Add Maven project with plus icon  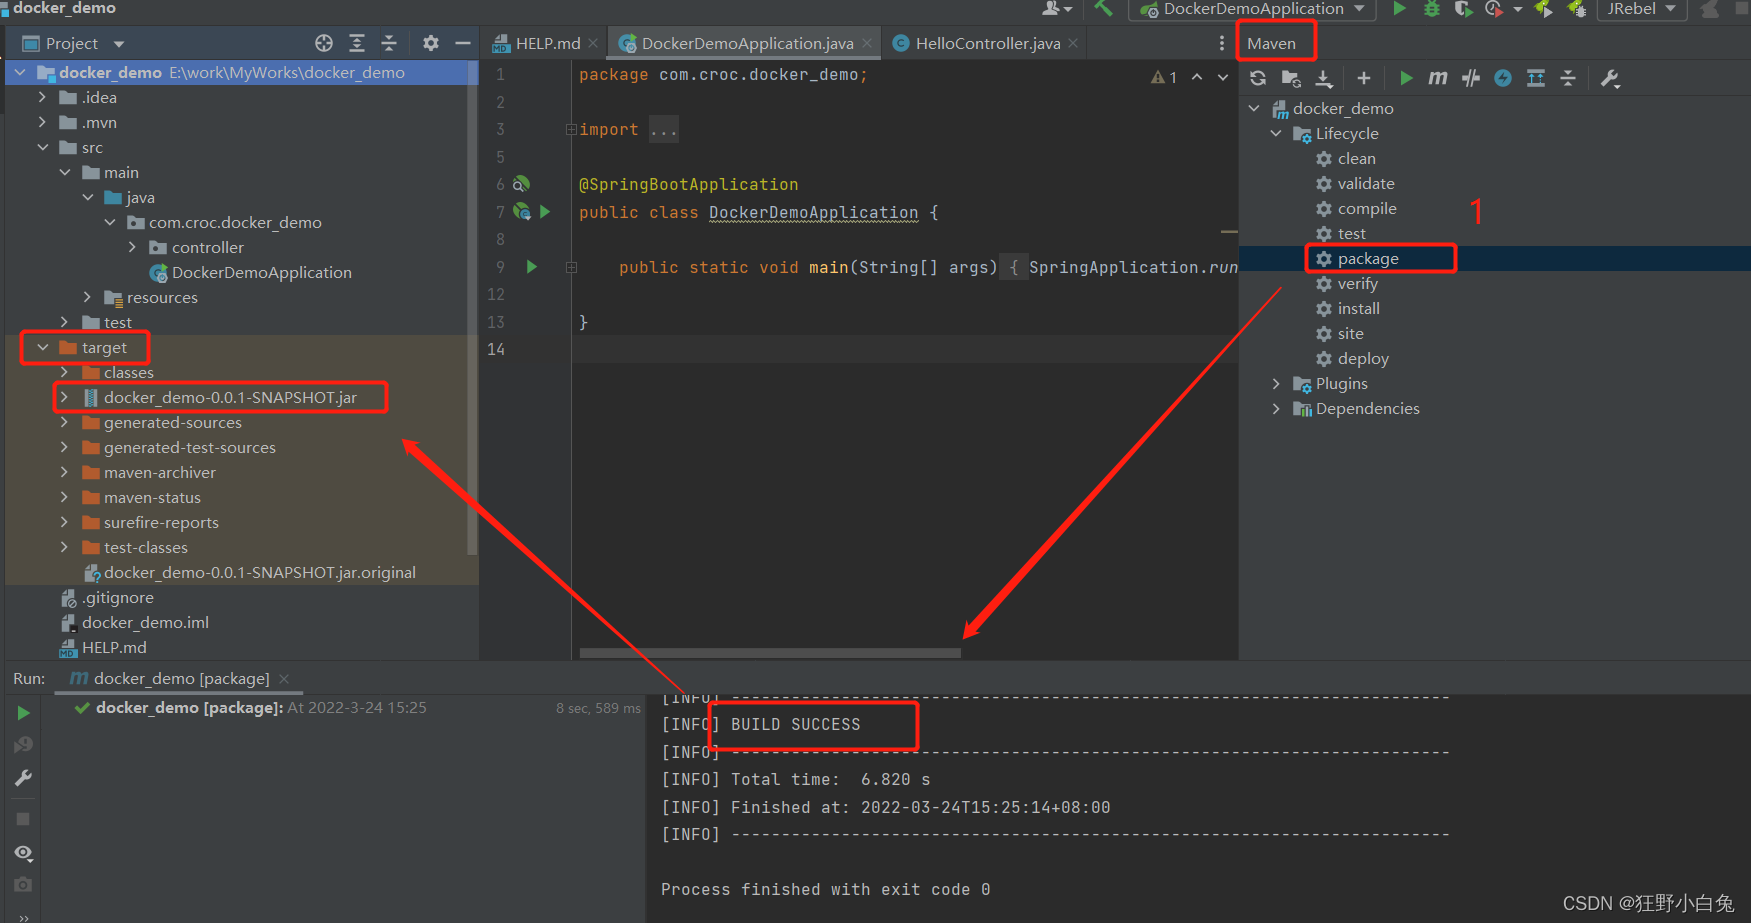pos(1364,78)
